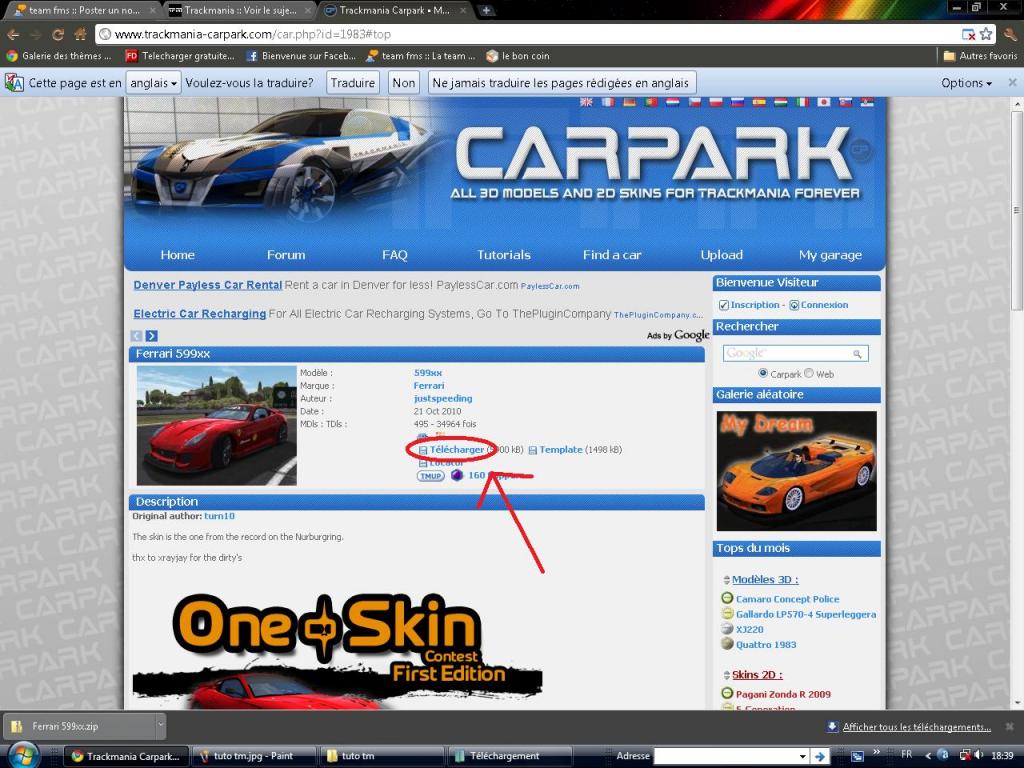Click the Google search magnifier icon
This screenshot has height=768, width=1024.
click(857, 354)
